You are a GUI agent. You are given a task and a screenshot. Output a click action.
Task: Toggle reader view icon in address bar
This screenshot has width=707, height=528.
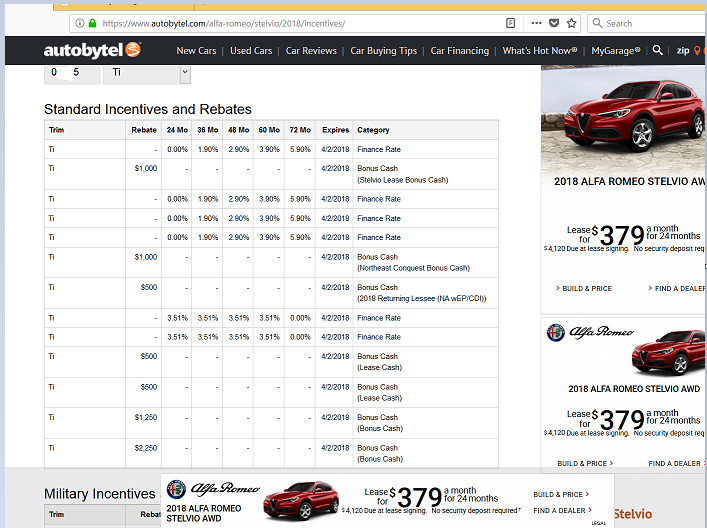coord(510,23)
